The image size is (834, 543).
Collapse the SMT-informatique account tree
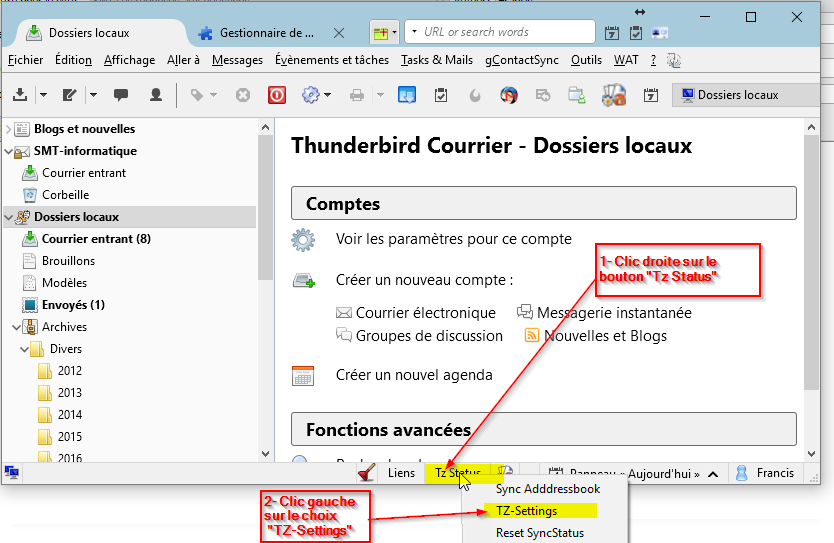[9, 152]
